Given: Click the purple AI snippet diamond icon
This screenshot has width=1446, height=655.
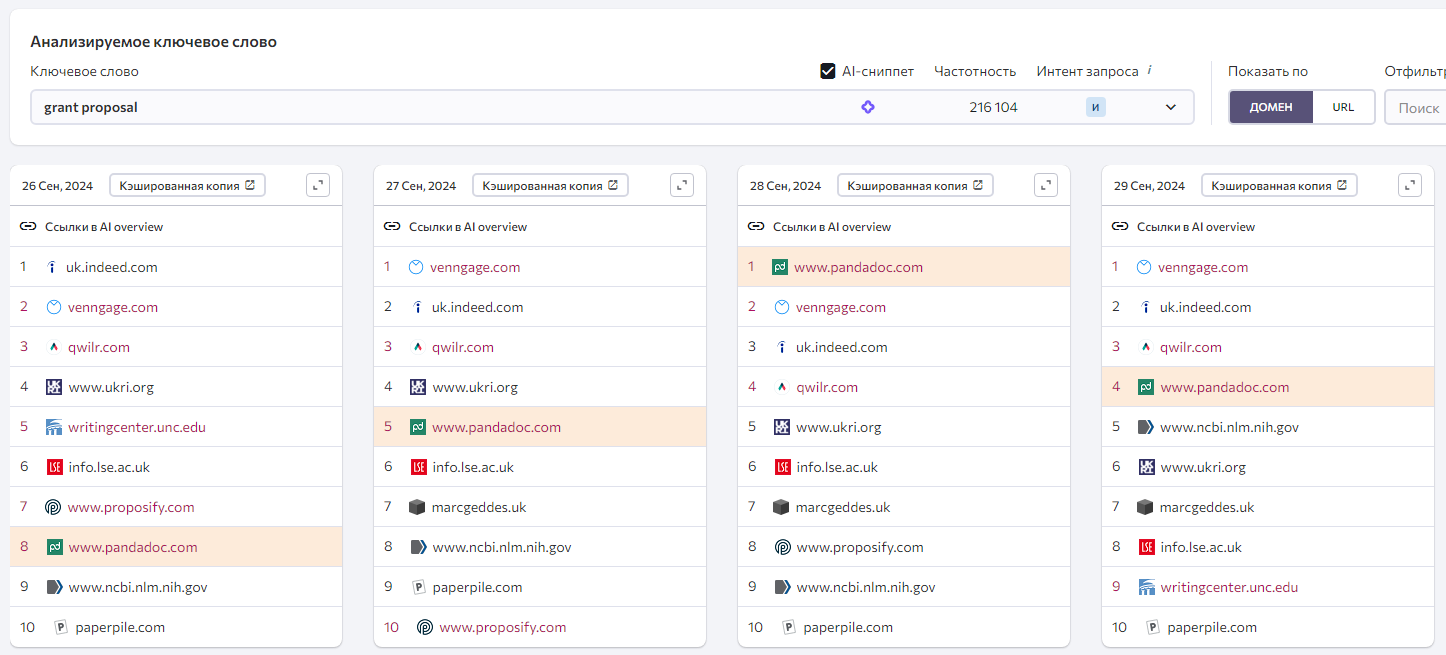Looking at the screenshot, I should [868, 107].
